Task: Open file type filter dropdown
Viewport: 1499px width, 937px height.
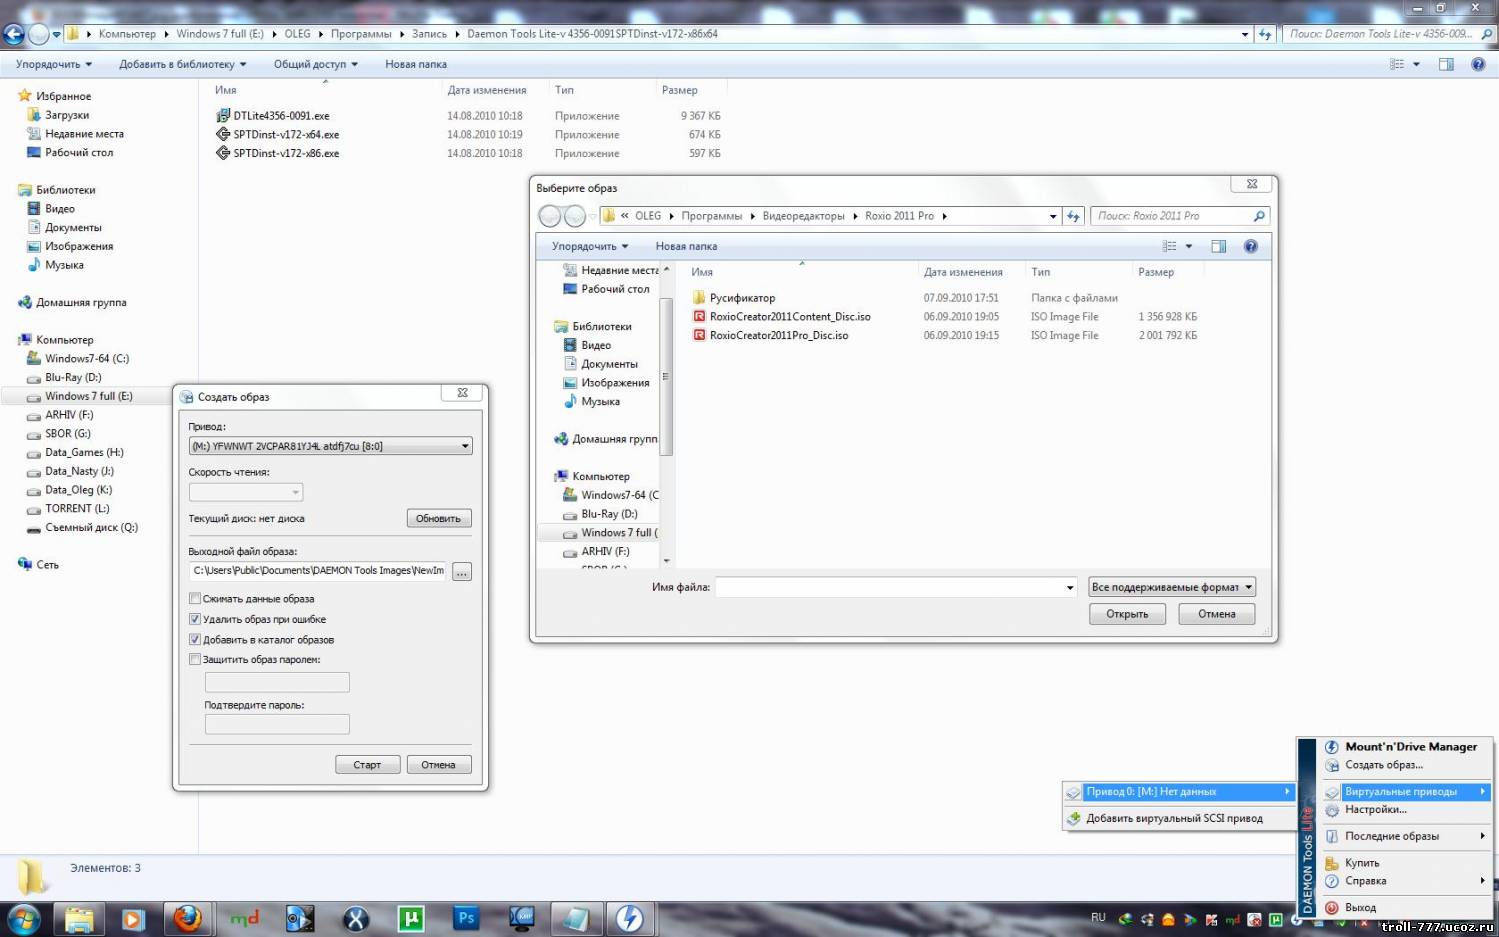Action: tap(1171, 587)
